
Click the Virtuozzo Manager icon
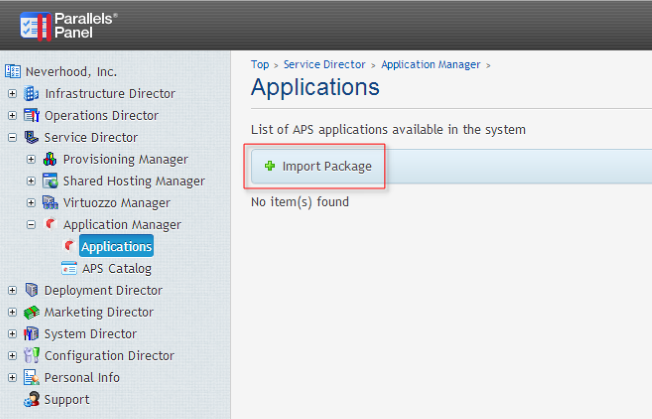coord(50,203)
